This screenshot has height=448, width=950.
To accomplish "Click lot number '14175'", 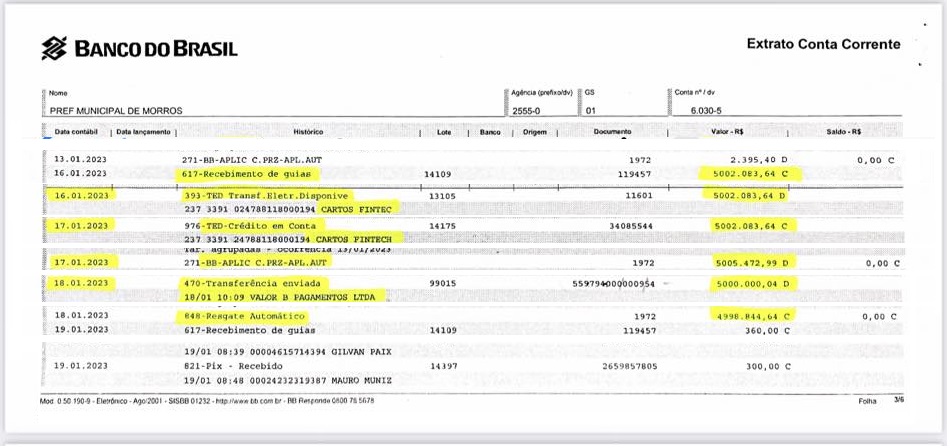I will [442, 226].
